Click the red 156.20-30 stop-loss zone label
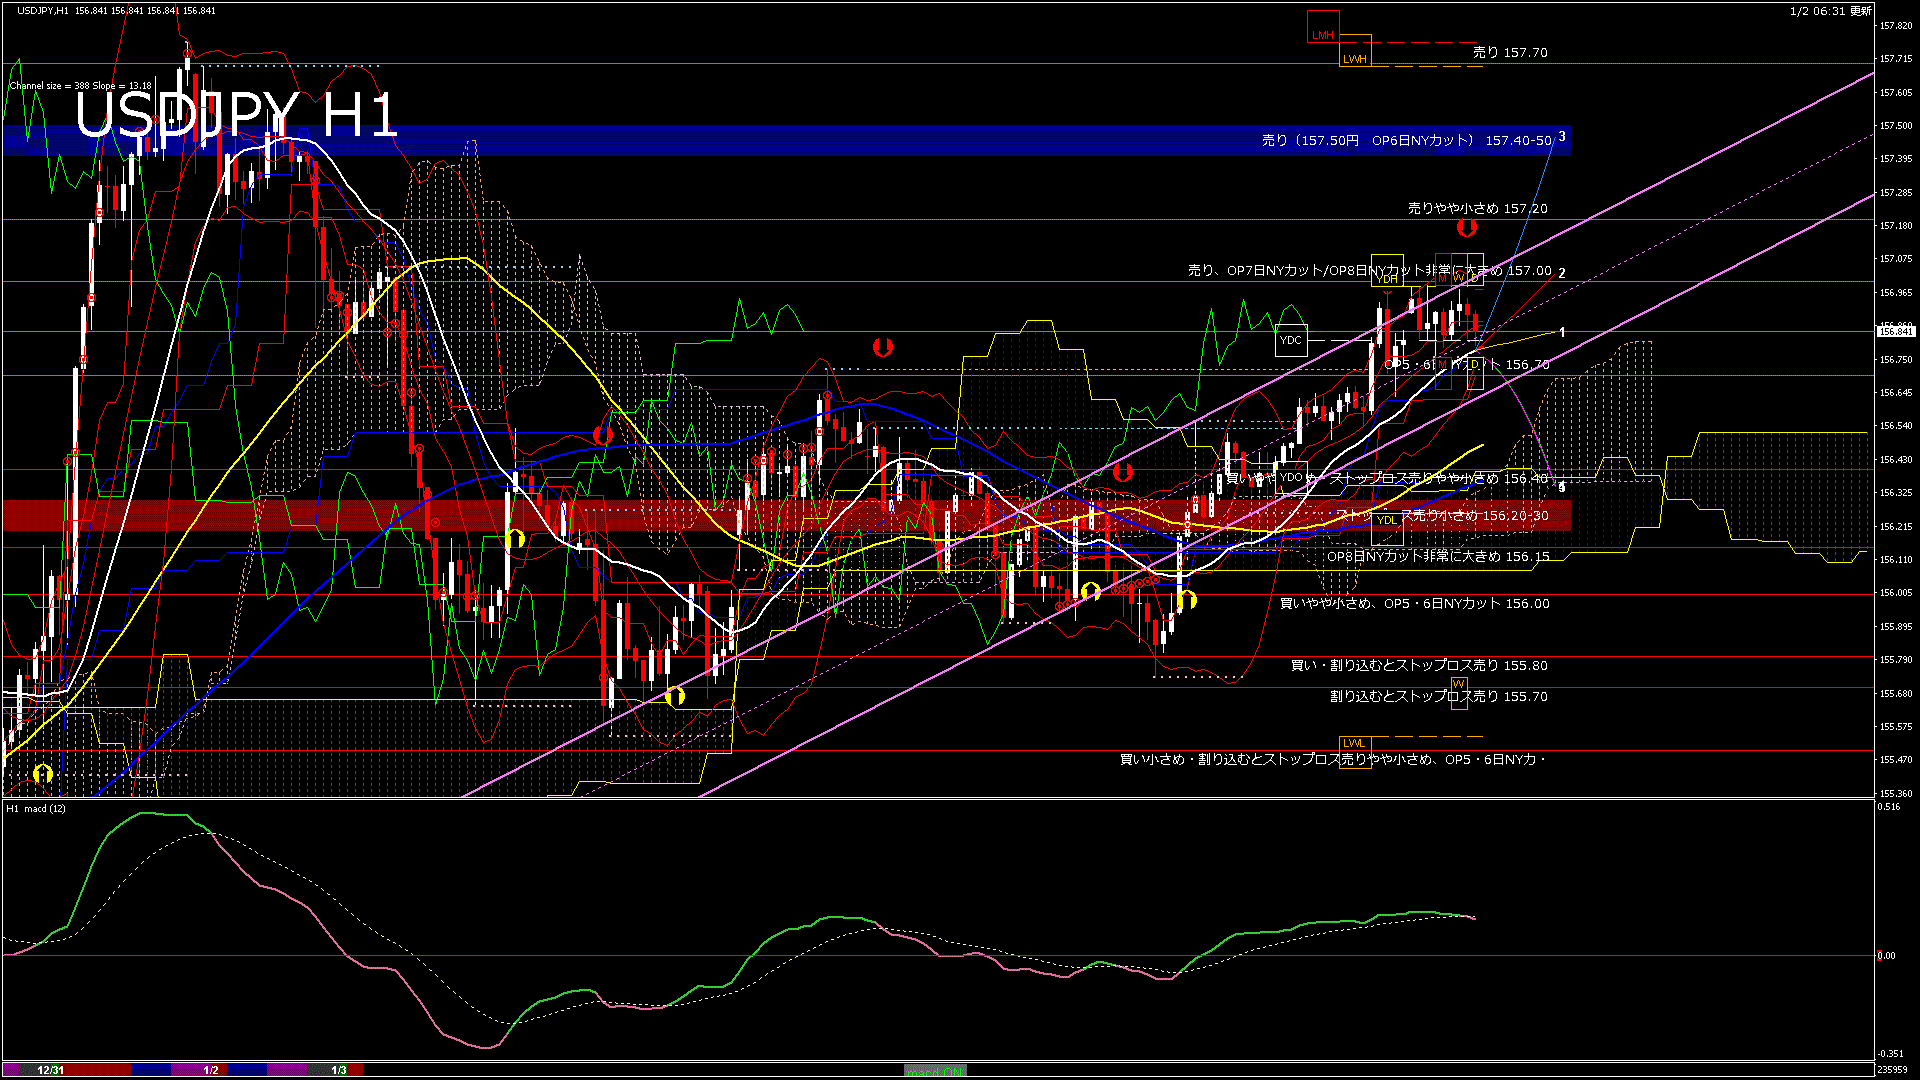The width and height of the screenshot is (1920, 1080). click(x=1442, y=516)
